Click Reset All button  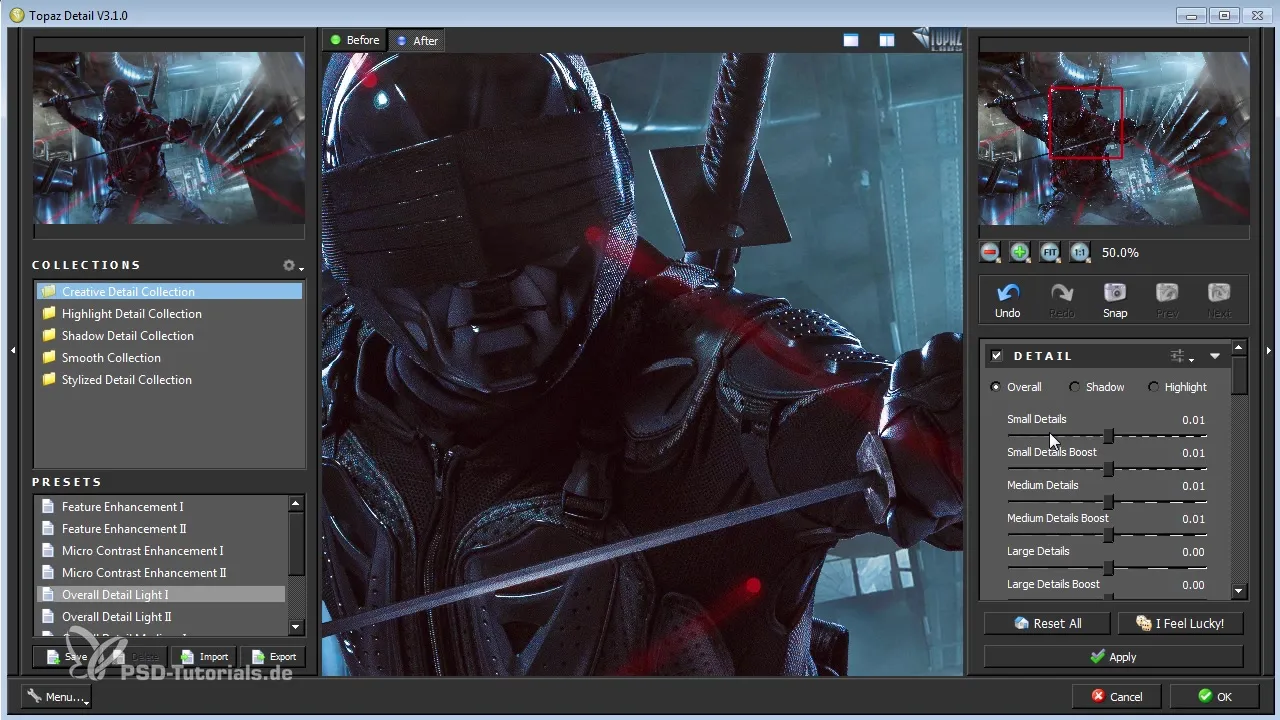pyautogui.click(x=1047, y=623)
